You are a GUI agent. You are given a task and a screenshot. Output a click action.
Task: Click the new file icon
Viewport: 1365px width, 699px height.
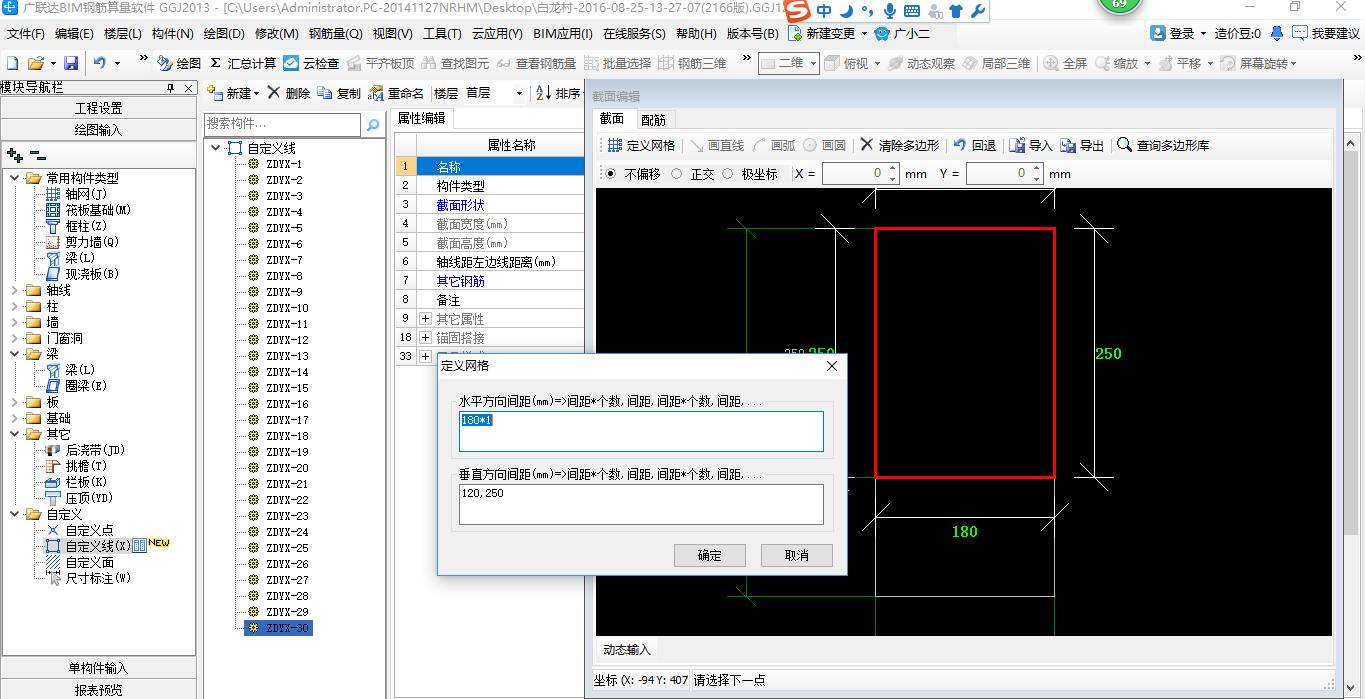(13, 63)
